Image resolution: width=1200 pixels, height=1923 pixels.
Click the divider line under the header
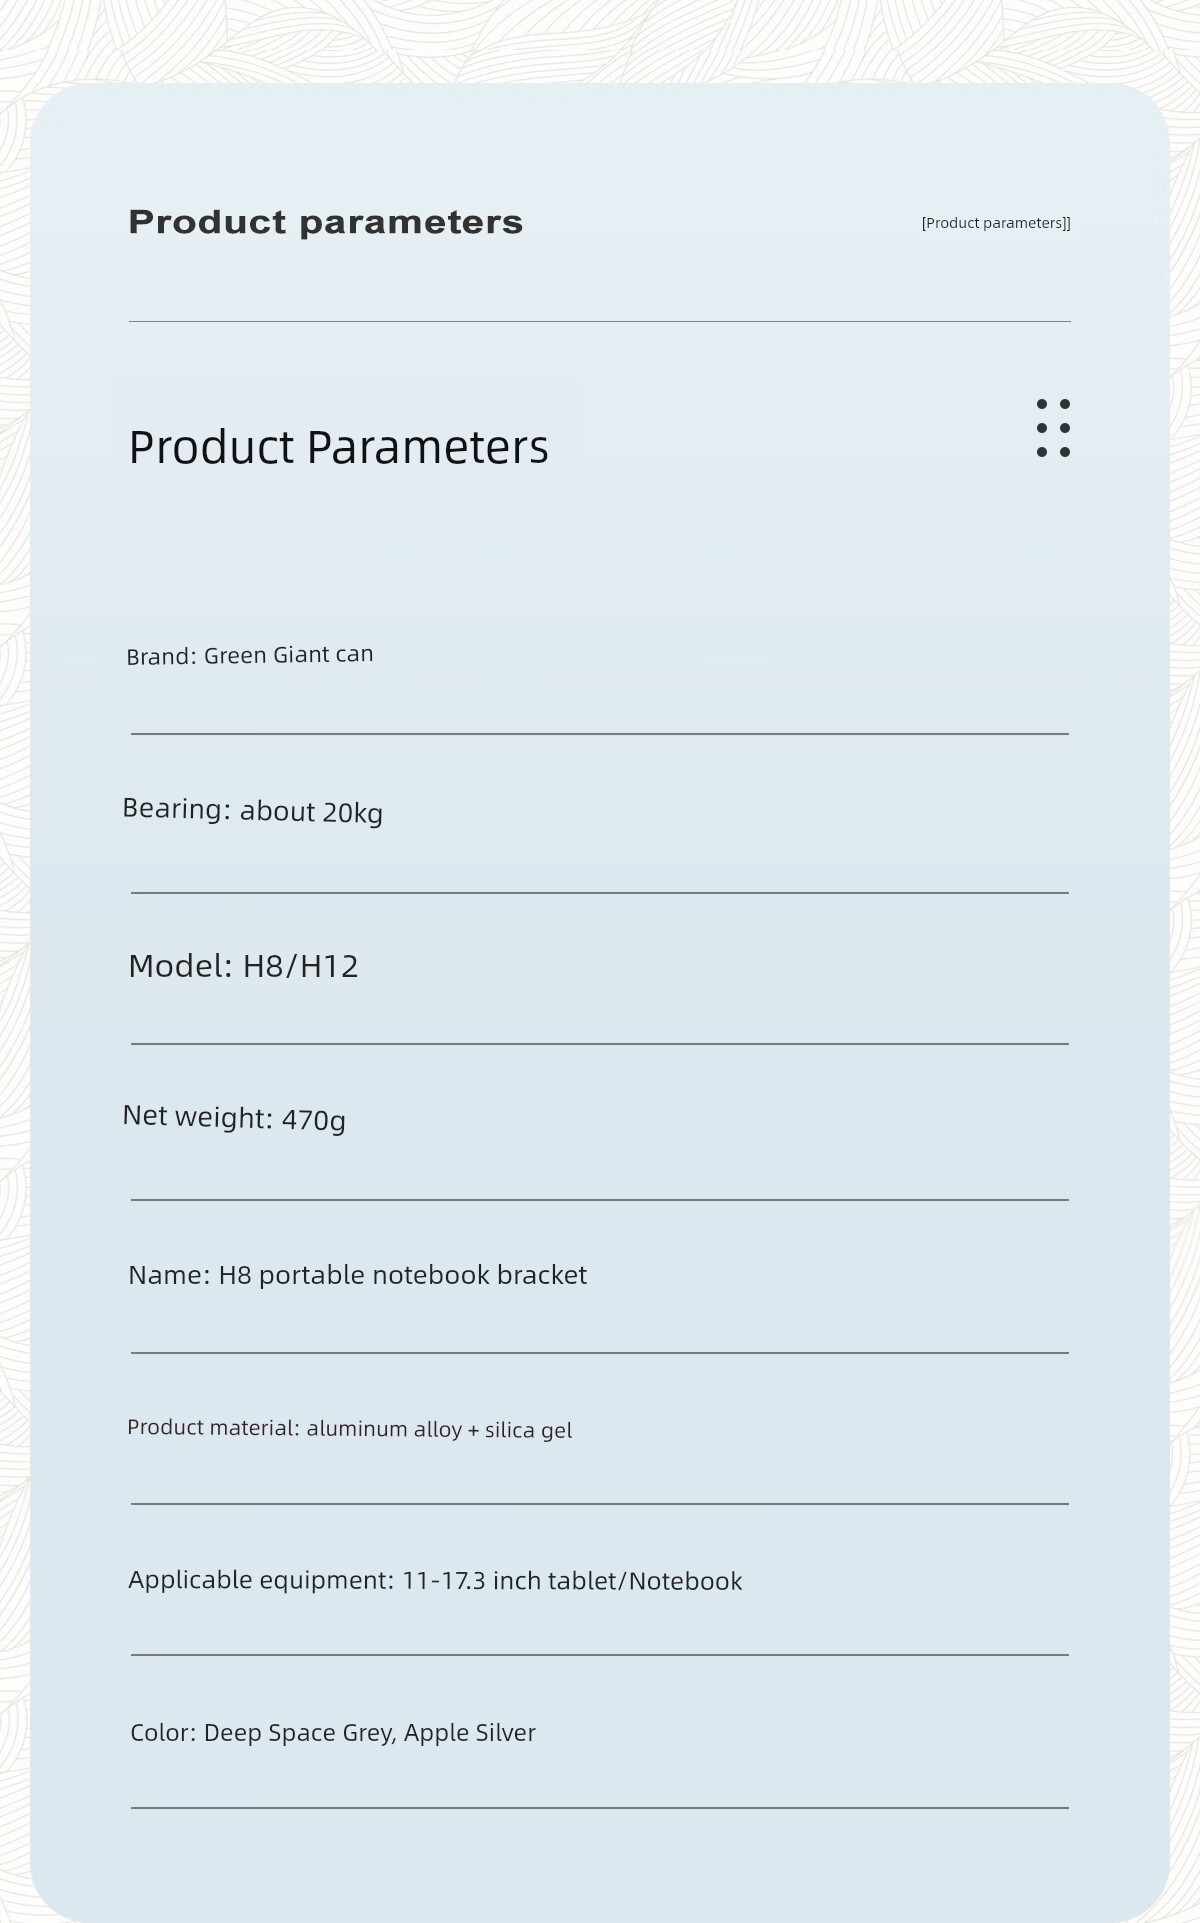600,321
